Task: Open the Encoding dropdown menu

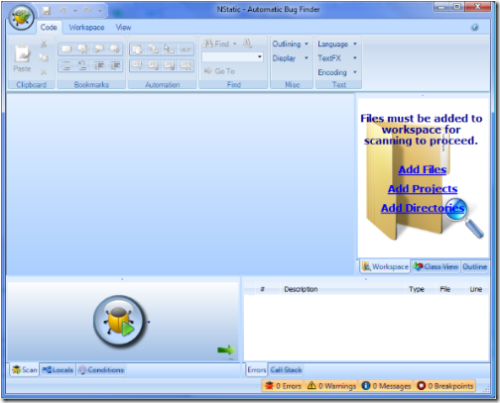Action: 337,72
